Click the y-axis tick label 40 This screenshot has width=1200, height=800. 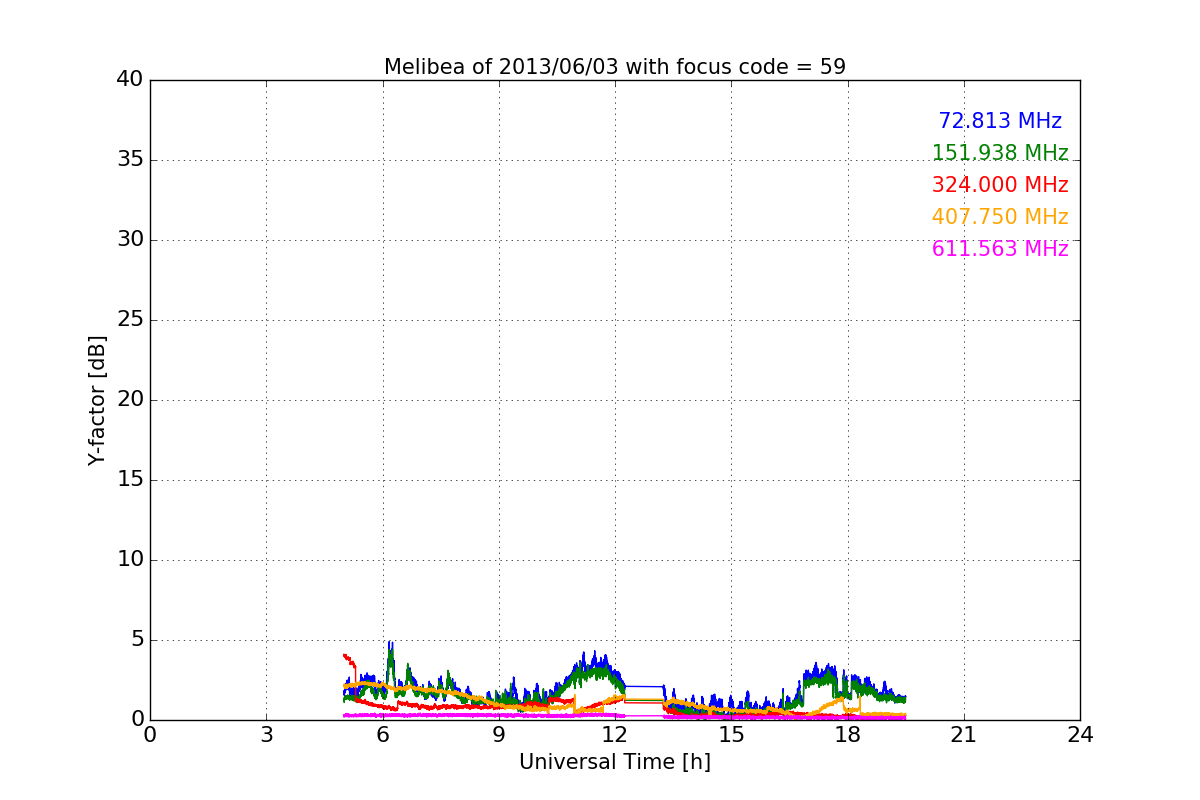pos(130,80)
